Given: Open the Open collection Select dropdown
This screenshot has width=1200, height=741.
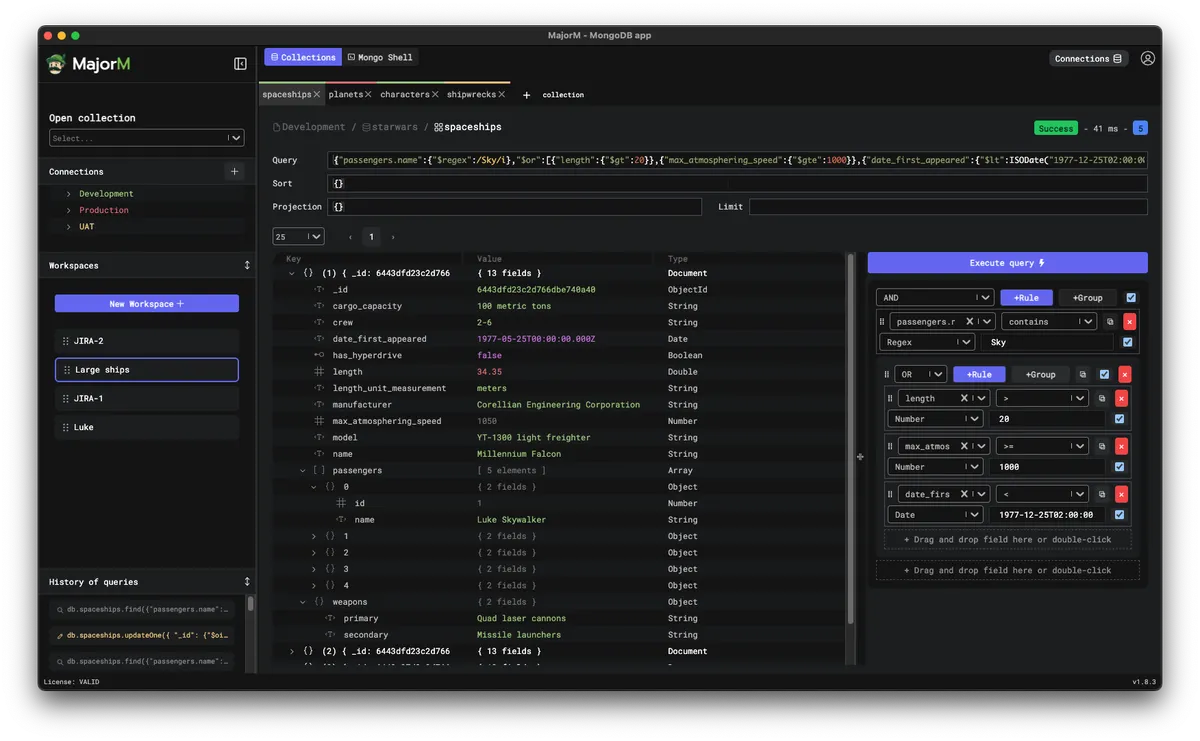Looking at the screenshot, I should point(146,138).
